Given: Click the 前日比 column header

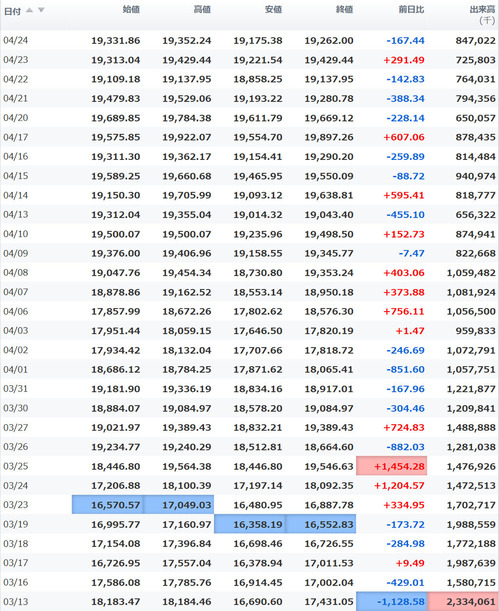Looking at the screenshot, I should point(411,9).
